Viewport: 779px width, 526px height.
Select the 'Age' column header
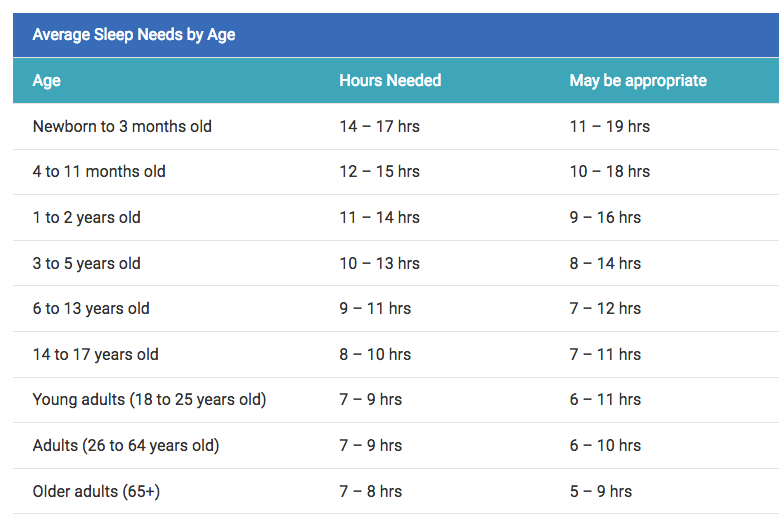(x=47, y=81)
